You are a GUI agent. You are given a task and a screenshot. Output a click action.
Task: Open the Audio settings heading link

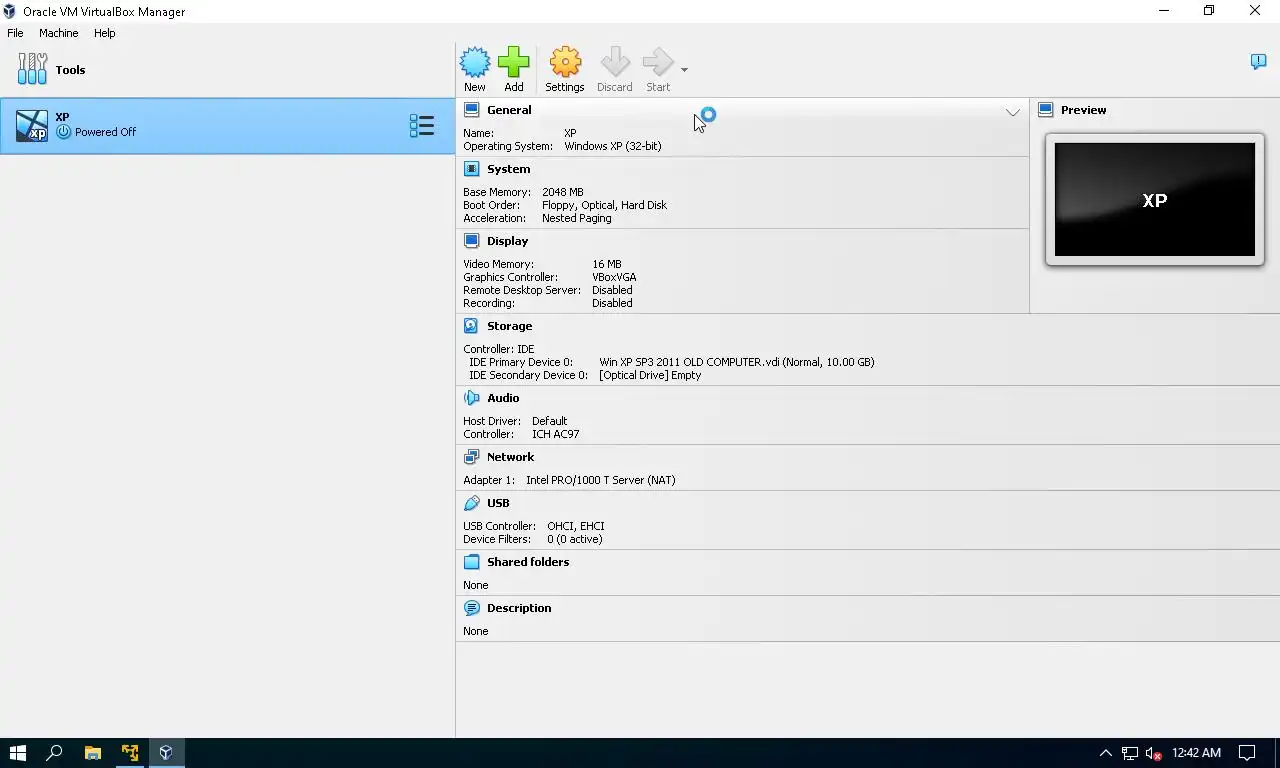(503, 398)
